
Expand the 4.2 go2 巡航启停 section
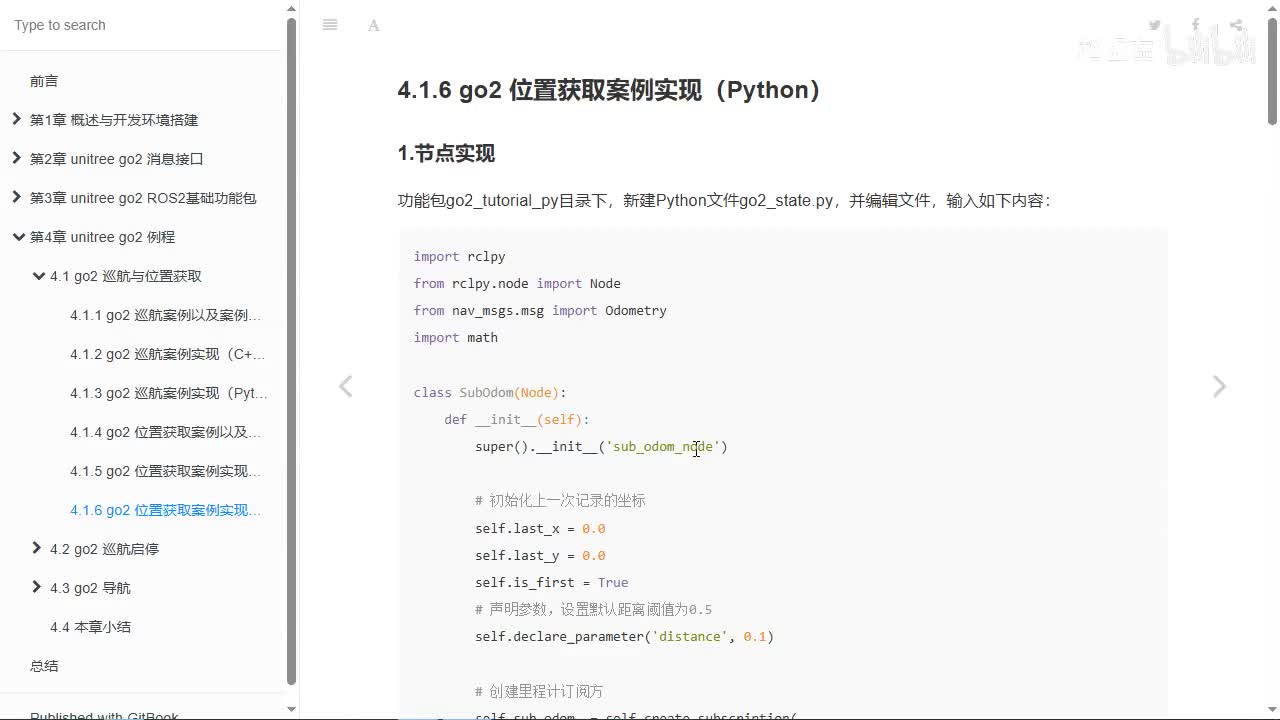(x=37, y=548)
